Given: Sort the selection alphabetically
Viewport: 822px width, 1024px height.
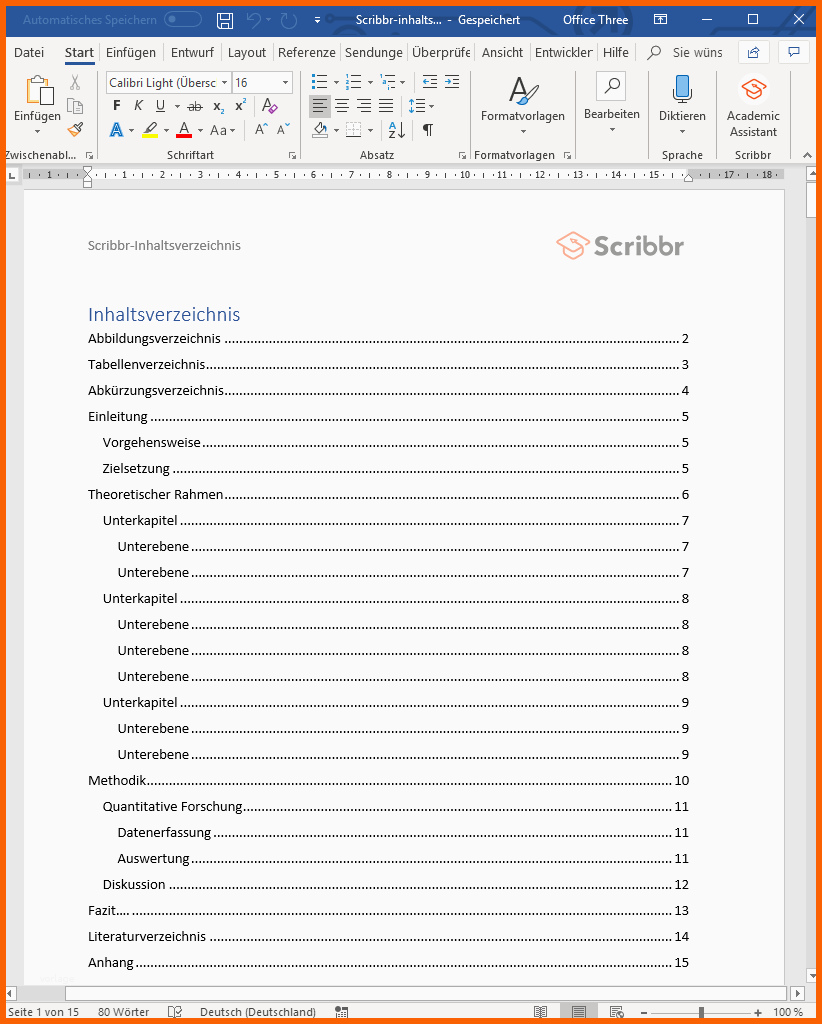Looking at the screenshot, I should 397,130.
